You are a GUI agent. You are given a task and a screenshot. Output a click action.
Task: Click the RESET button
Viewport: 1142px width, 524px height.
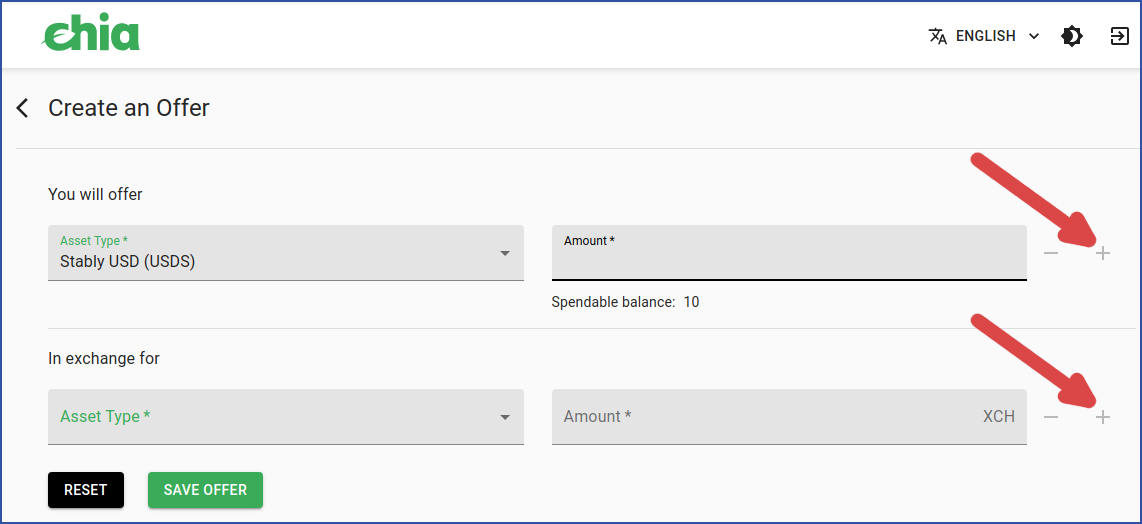tap(86, 490)
